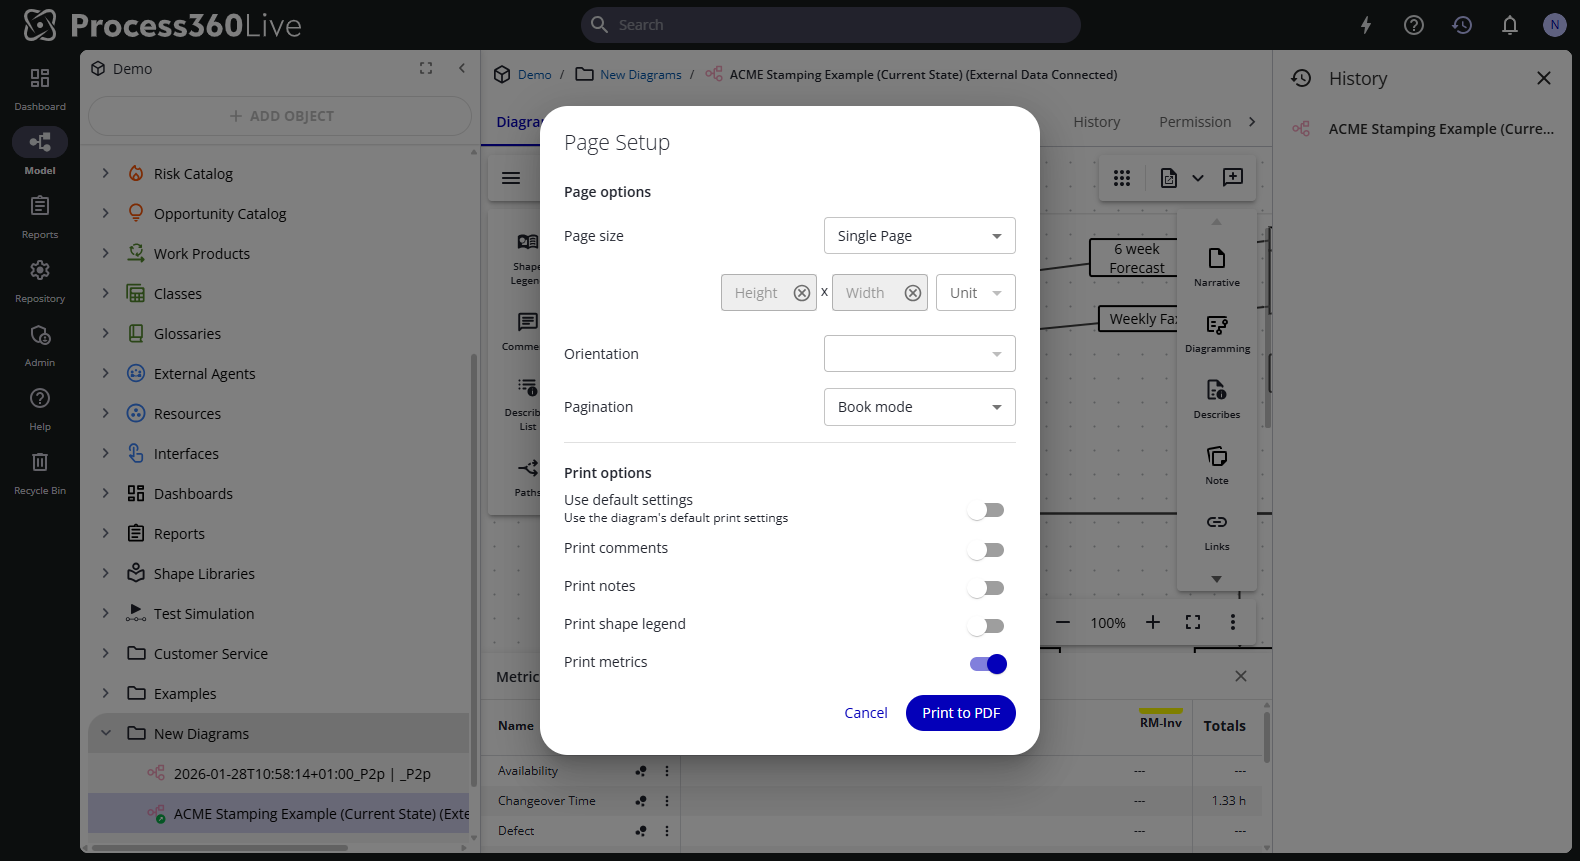Close the Metrics panel
This screenshot has width=1580, height=861.
pos(1241,676)
